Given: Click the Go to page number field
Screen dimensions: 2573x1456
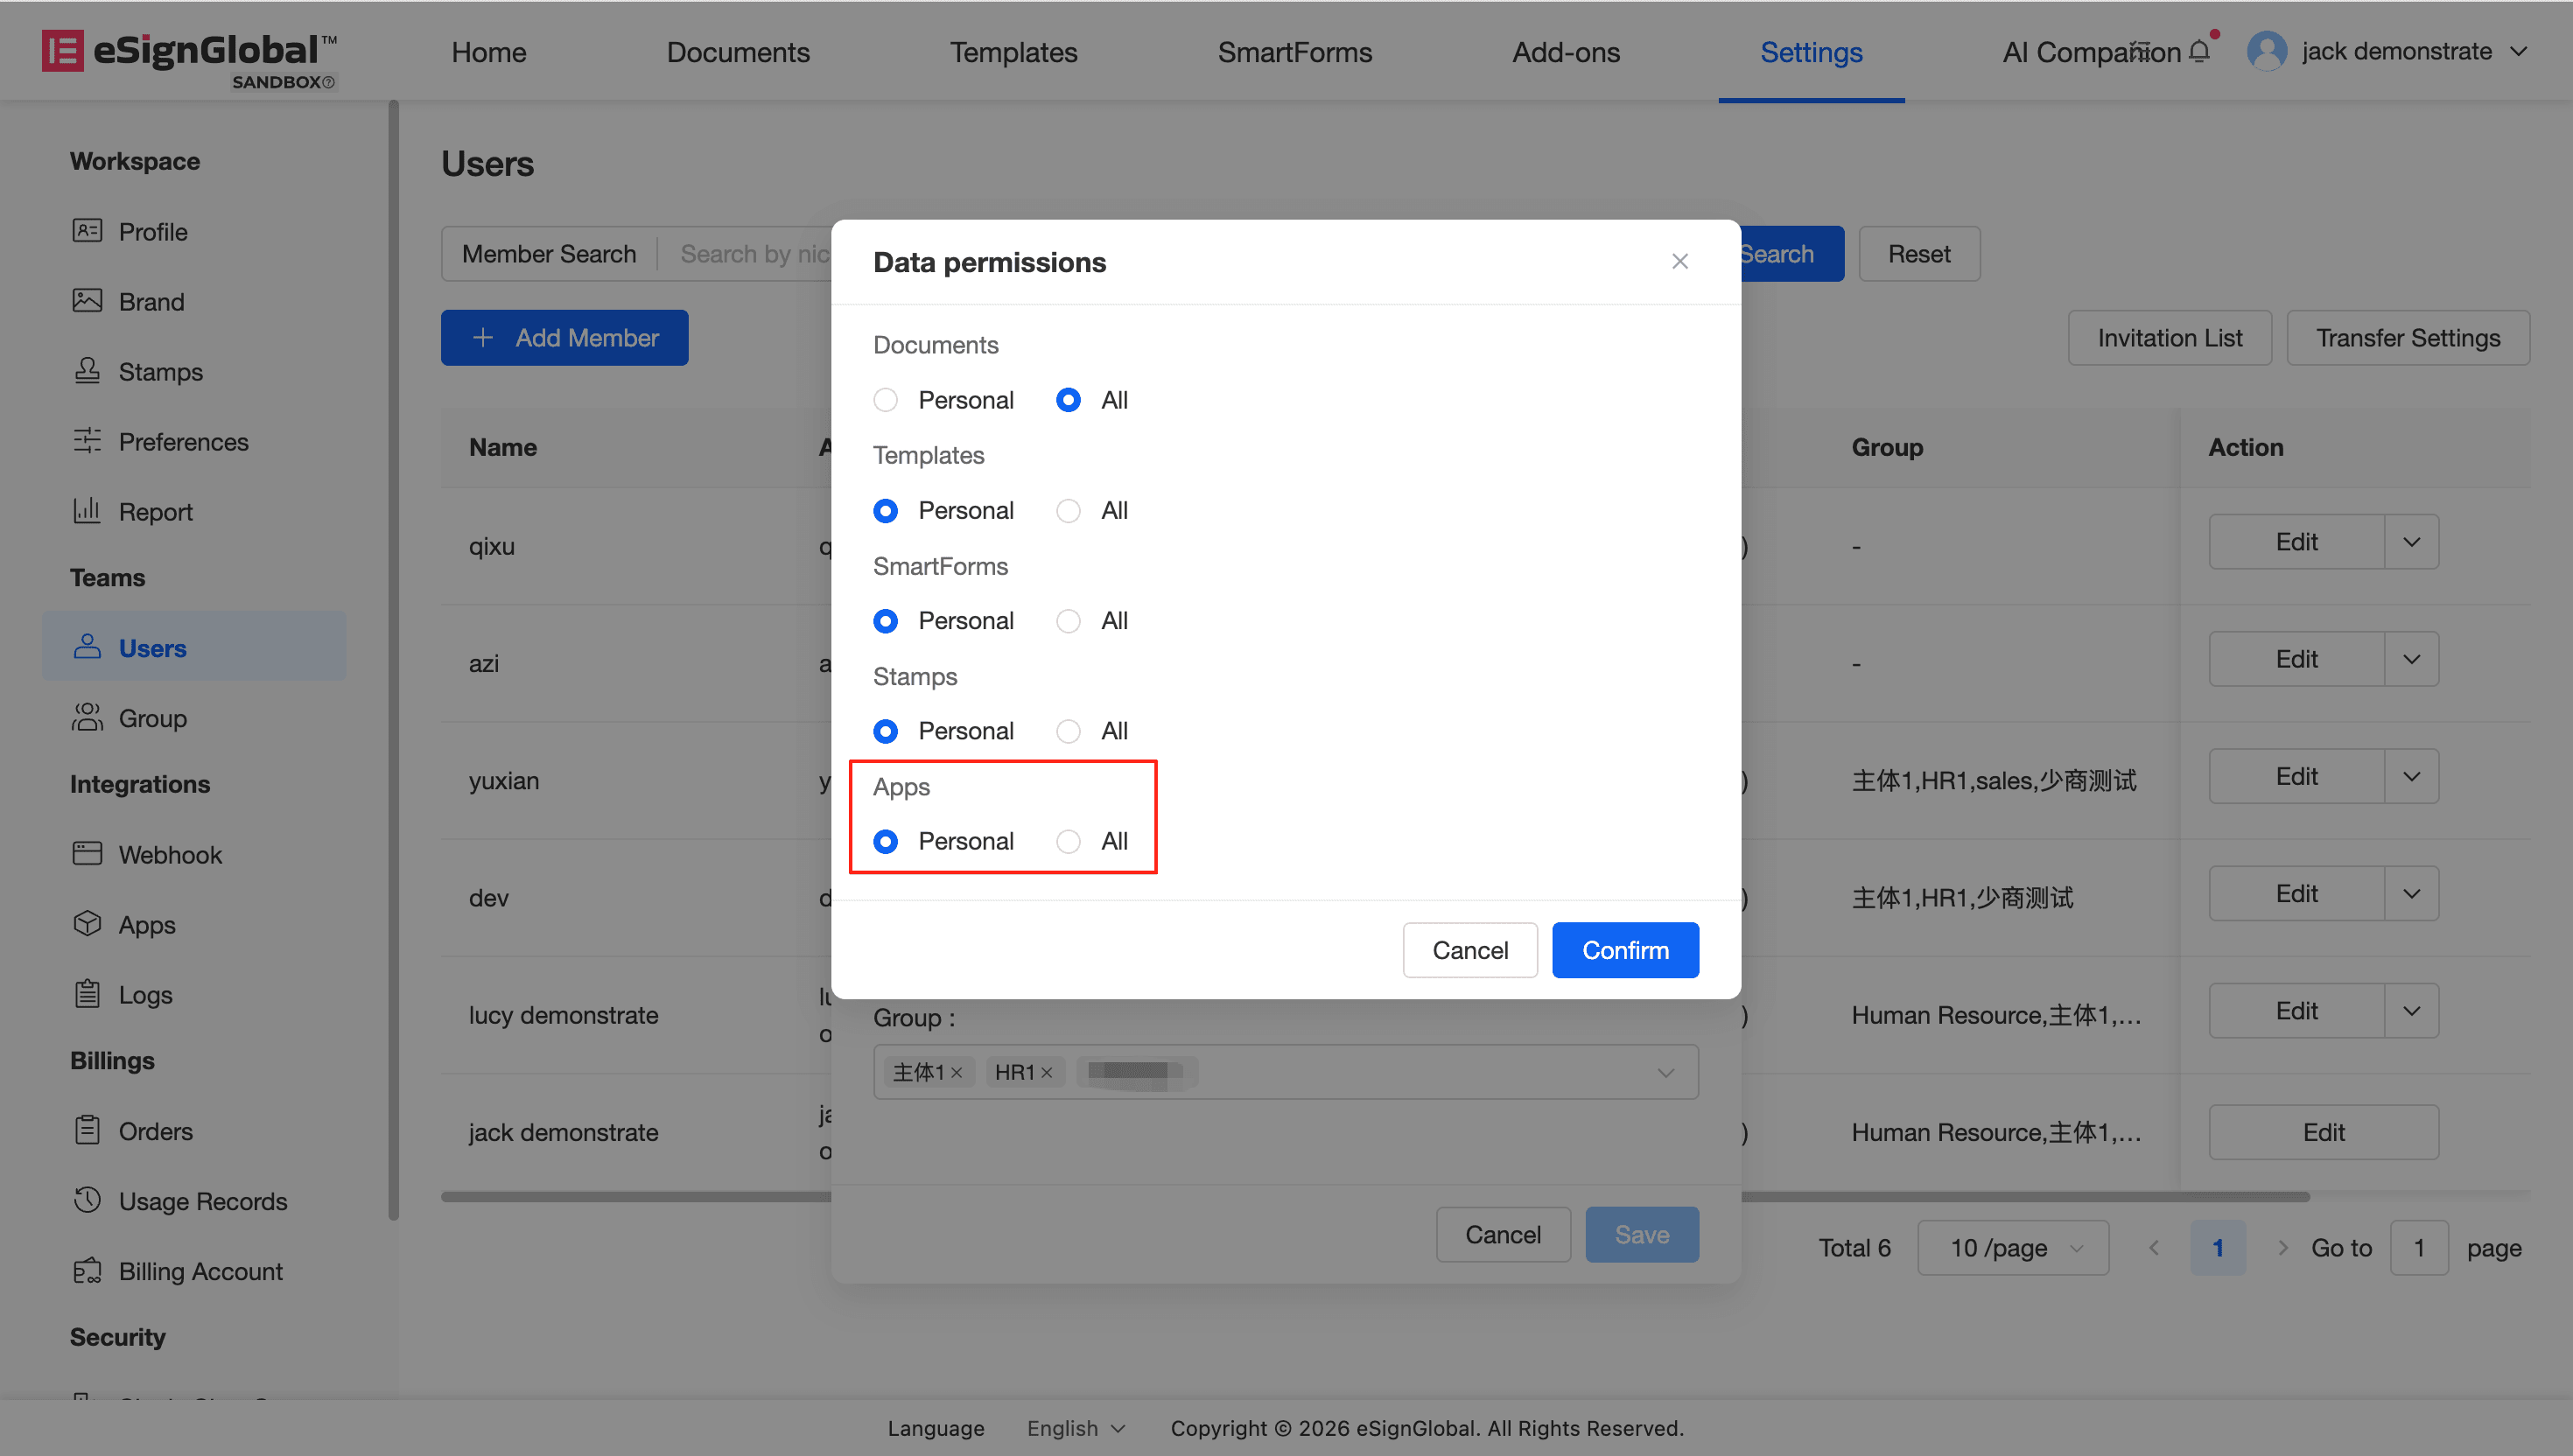Looking at the screenshot, I should (2418, 1247).
